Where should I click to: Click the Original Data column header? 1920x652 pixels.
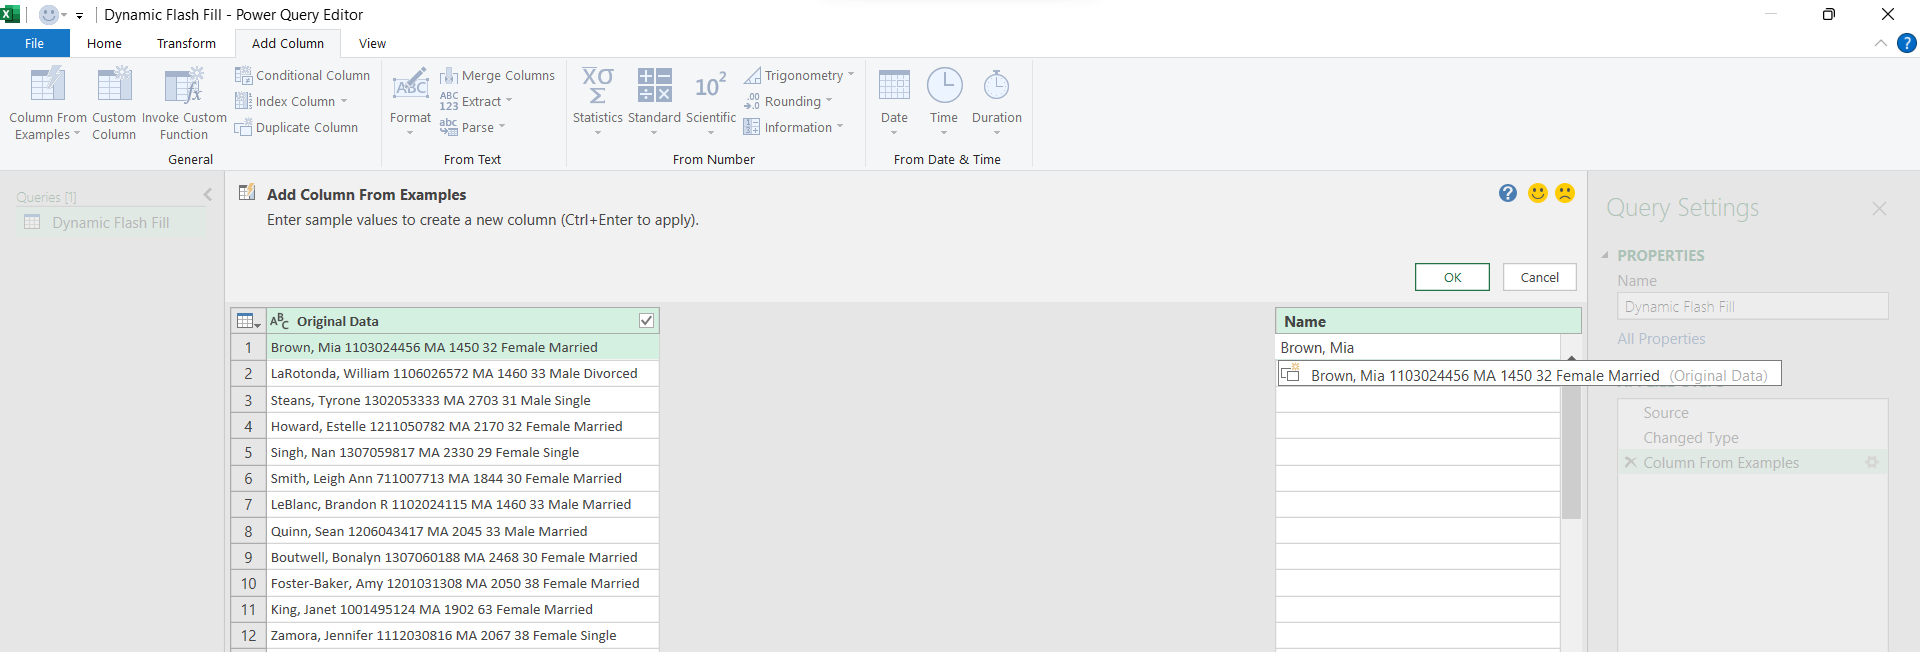(x=462, y=321)
